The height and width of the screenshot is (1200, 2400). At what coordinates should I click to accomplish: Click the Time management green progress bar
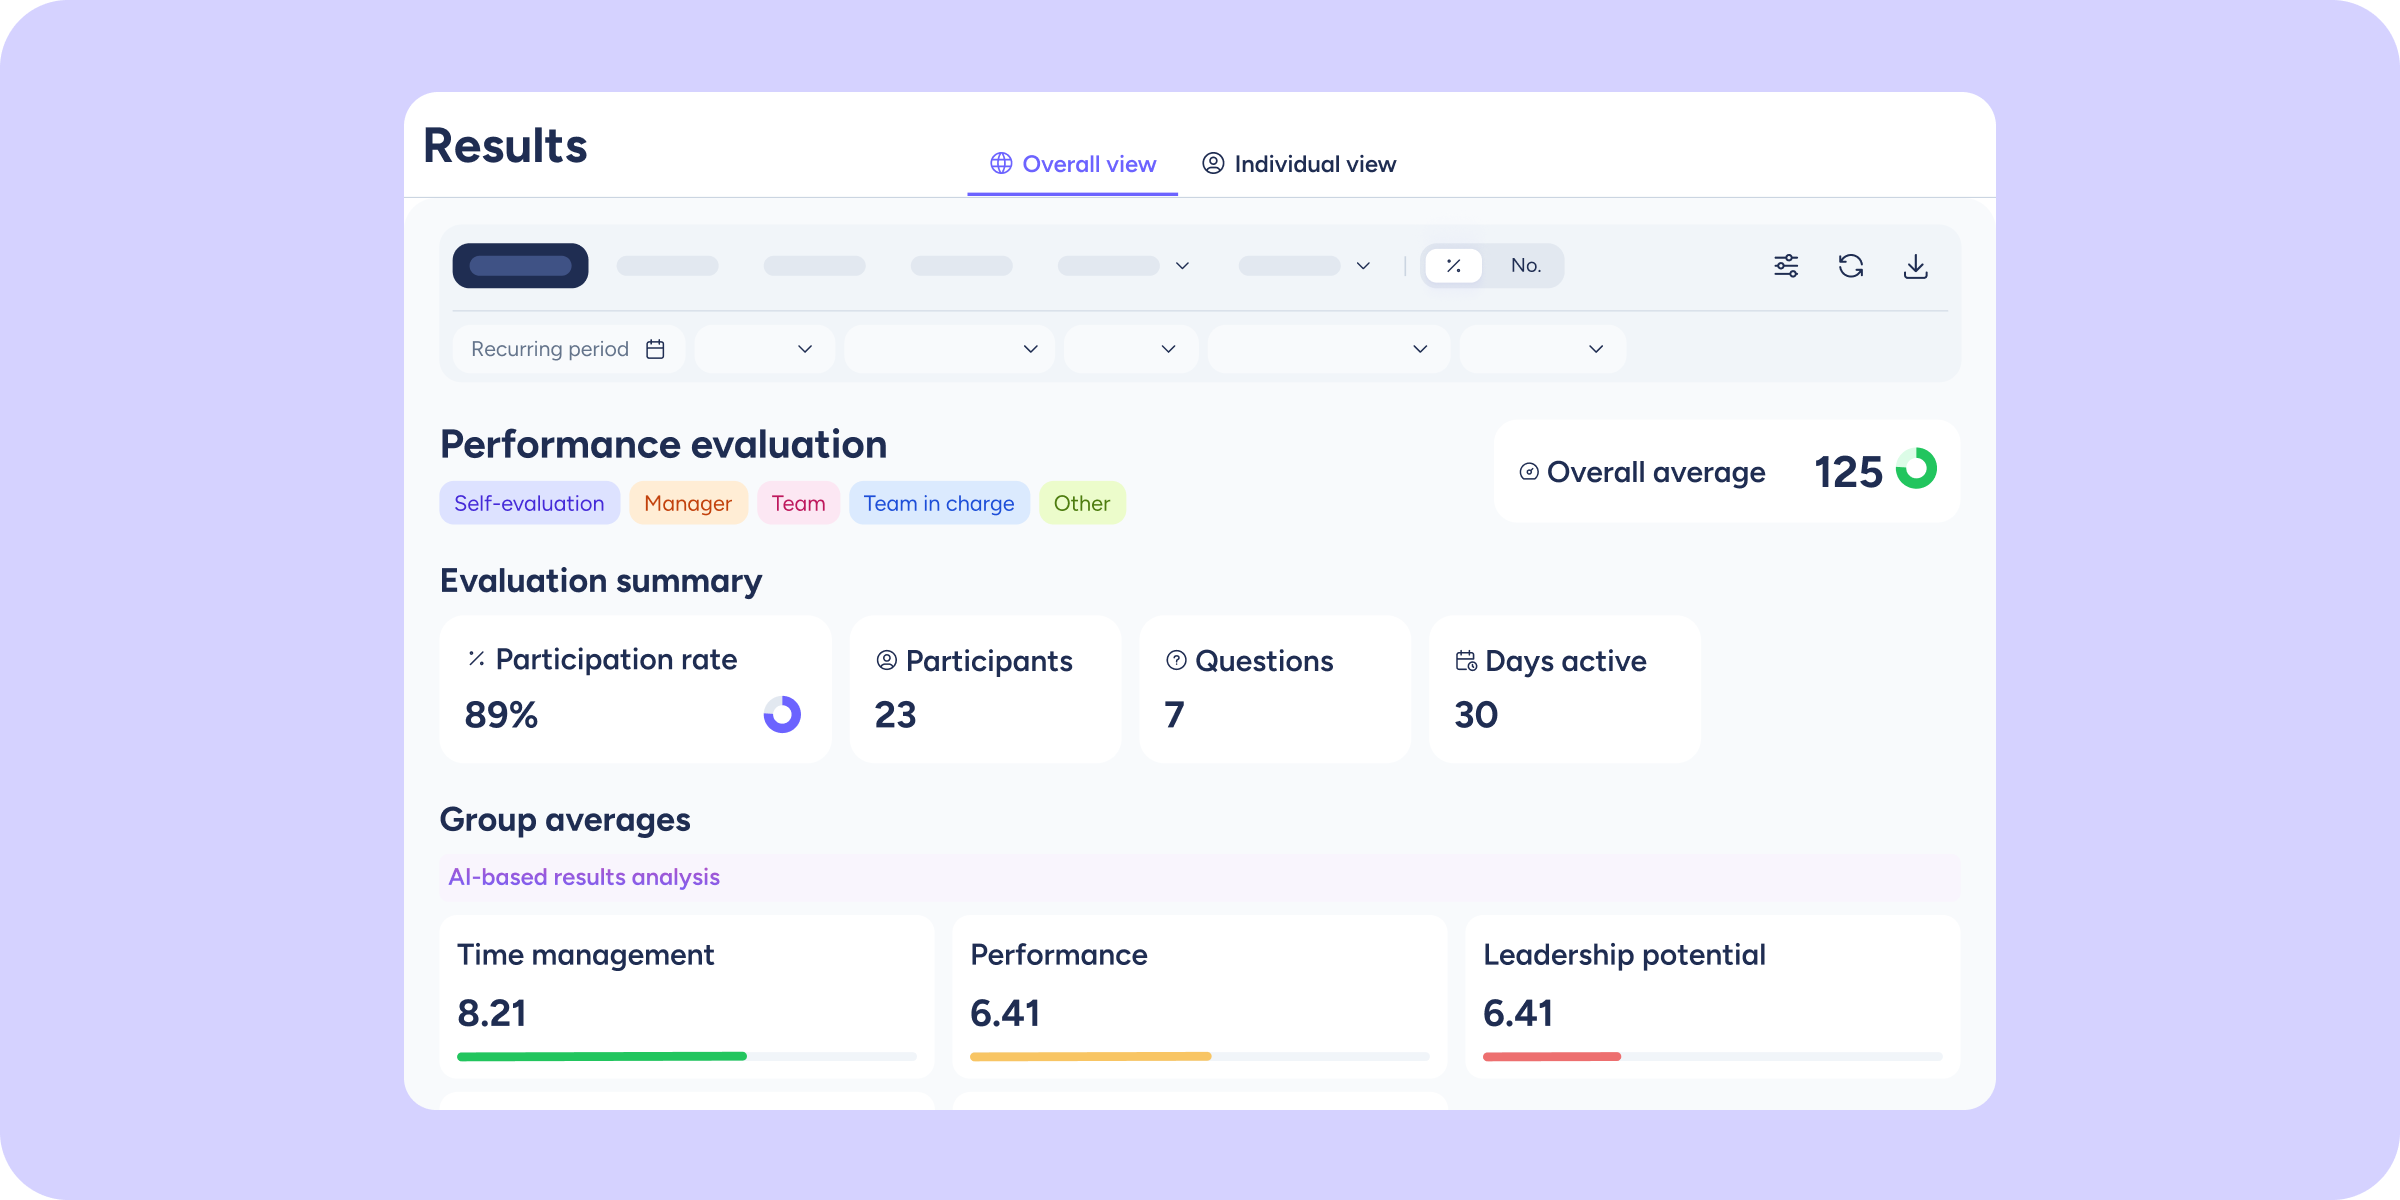[602, 1056]
